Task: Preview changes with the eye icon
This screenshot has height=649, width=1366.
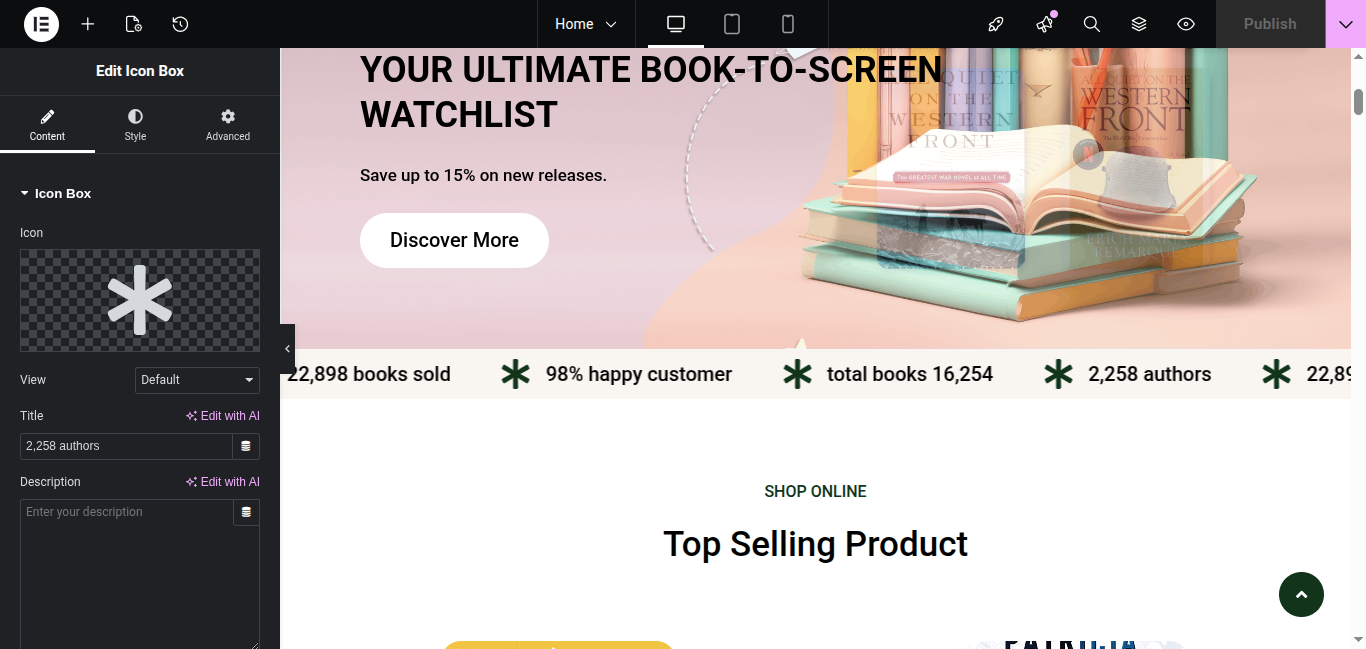Action: coord(1186,24)
